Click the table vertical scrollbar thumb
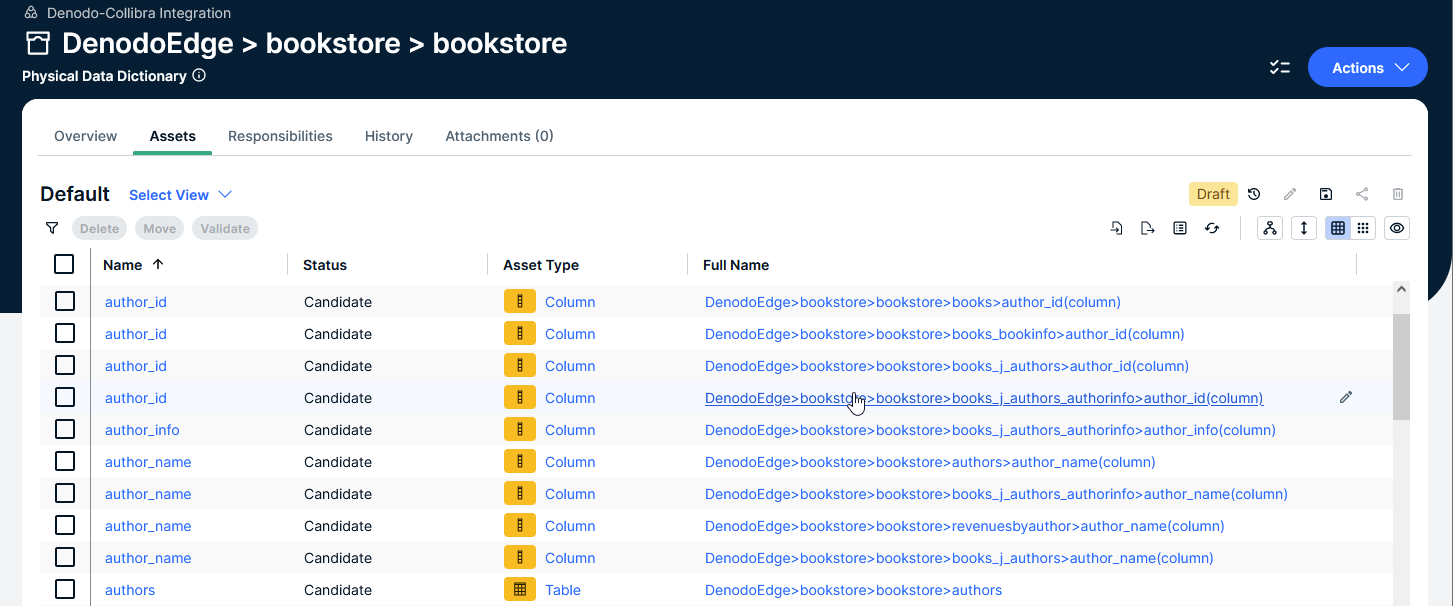The image size is (1453, 606). pyautogui.click(x=1401, y=366)
